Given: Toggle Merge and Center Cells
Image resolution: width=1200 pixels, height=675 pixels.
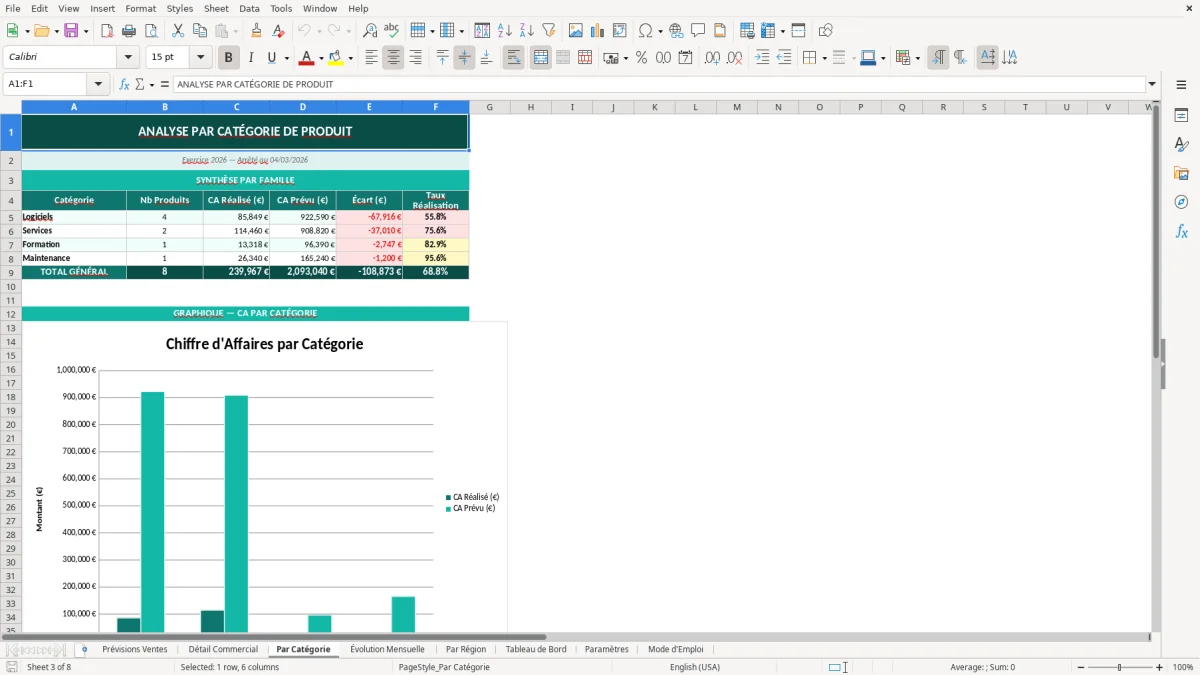Looking at the screenshot, I should coord(541,58).
